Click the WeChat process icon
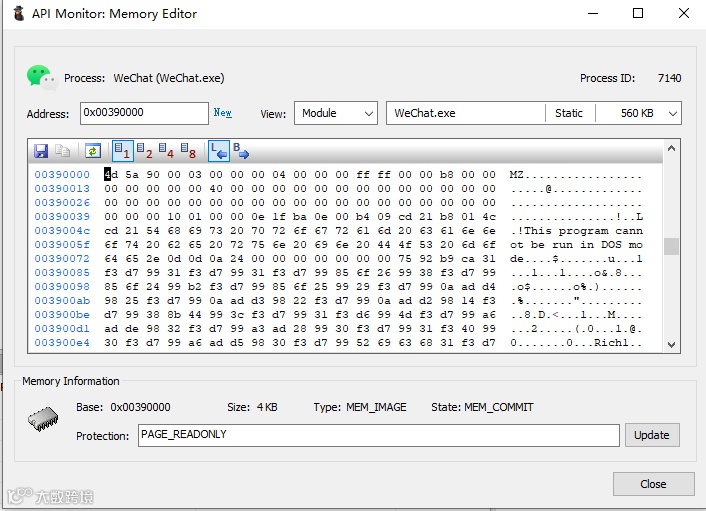 41,77
